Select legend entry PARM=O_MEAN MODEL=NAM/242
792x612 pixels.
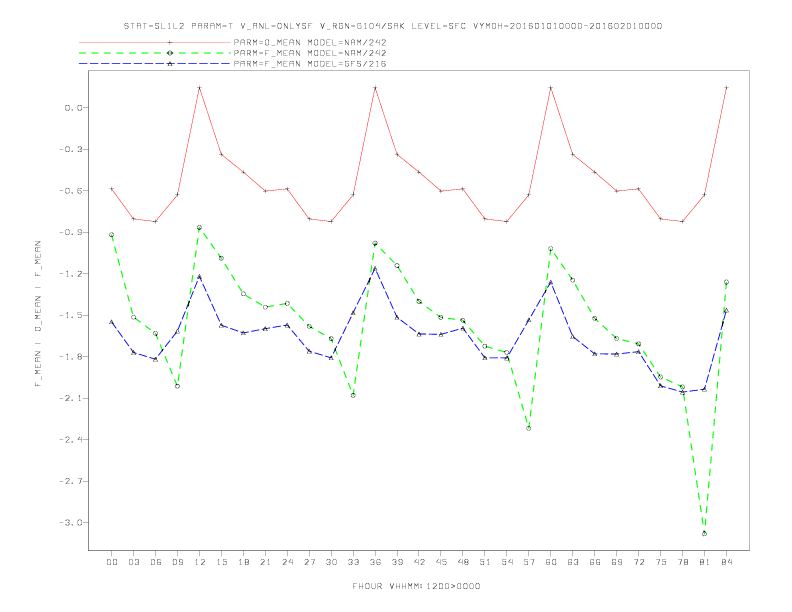[310, 42]
